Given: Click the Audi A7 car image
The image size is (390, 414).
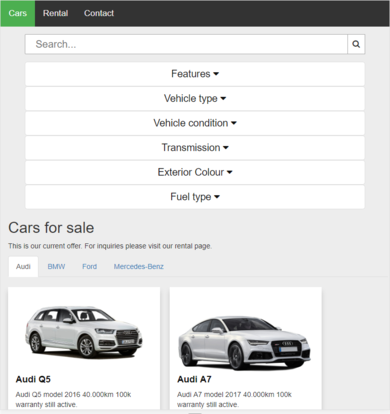Looking at the screenshot, I should (244, 343).
